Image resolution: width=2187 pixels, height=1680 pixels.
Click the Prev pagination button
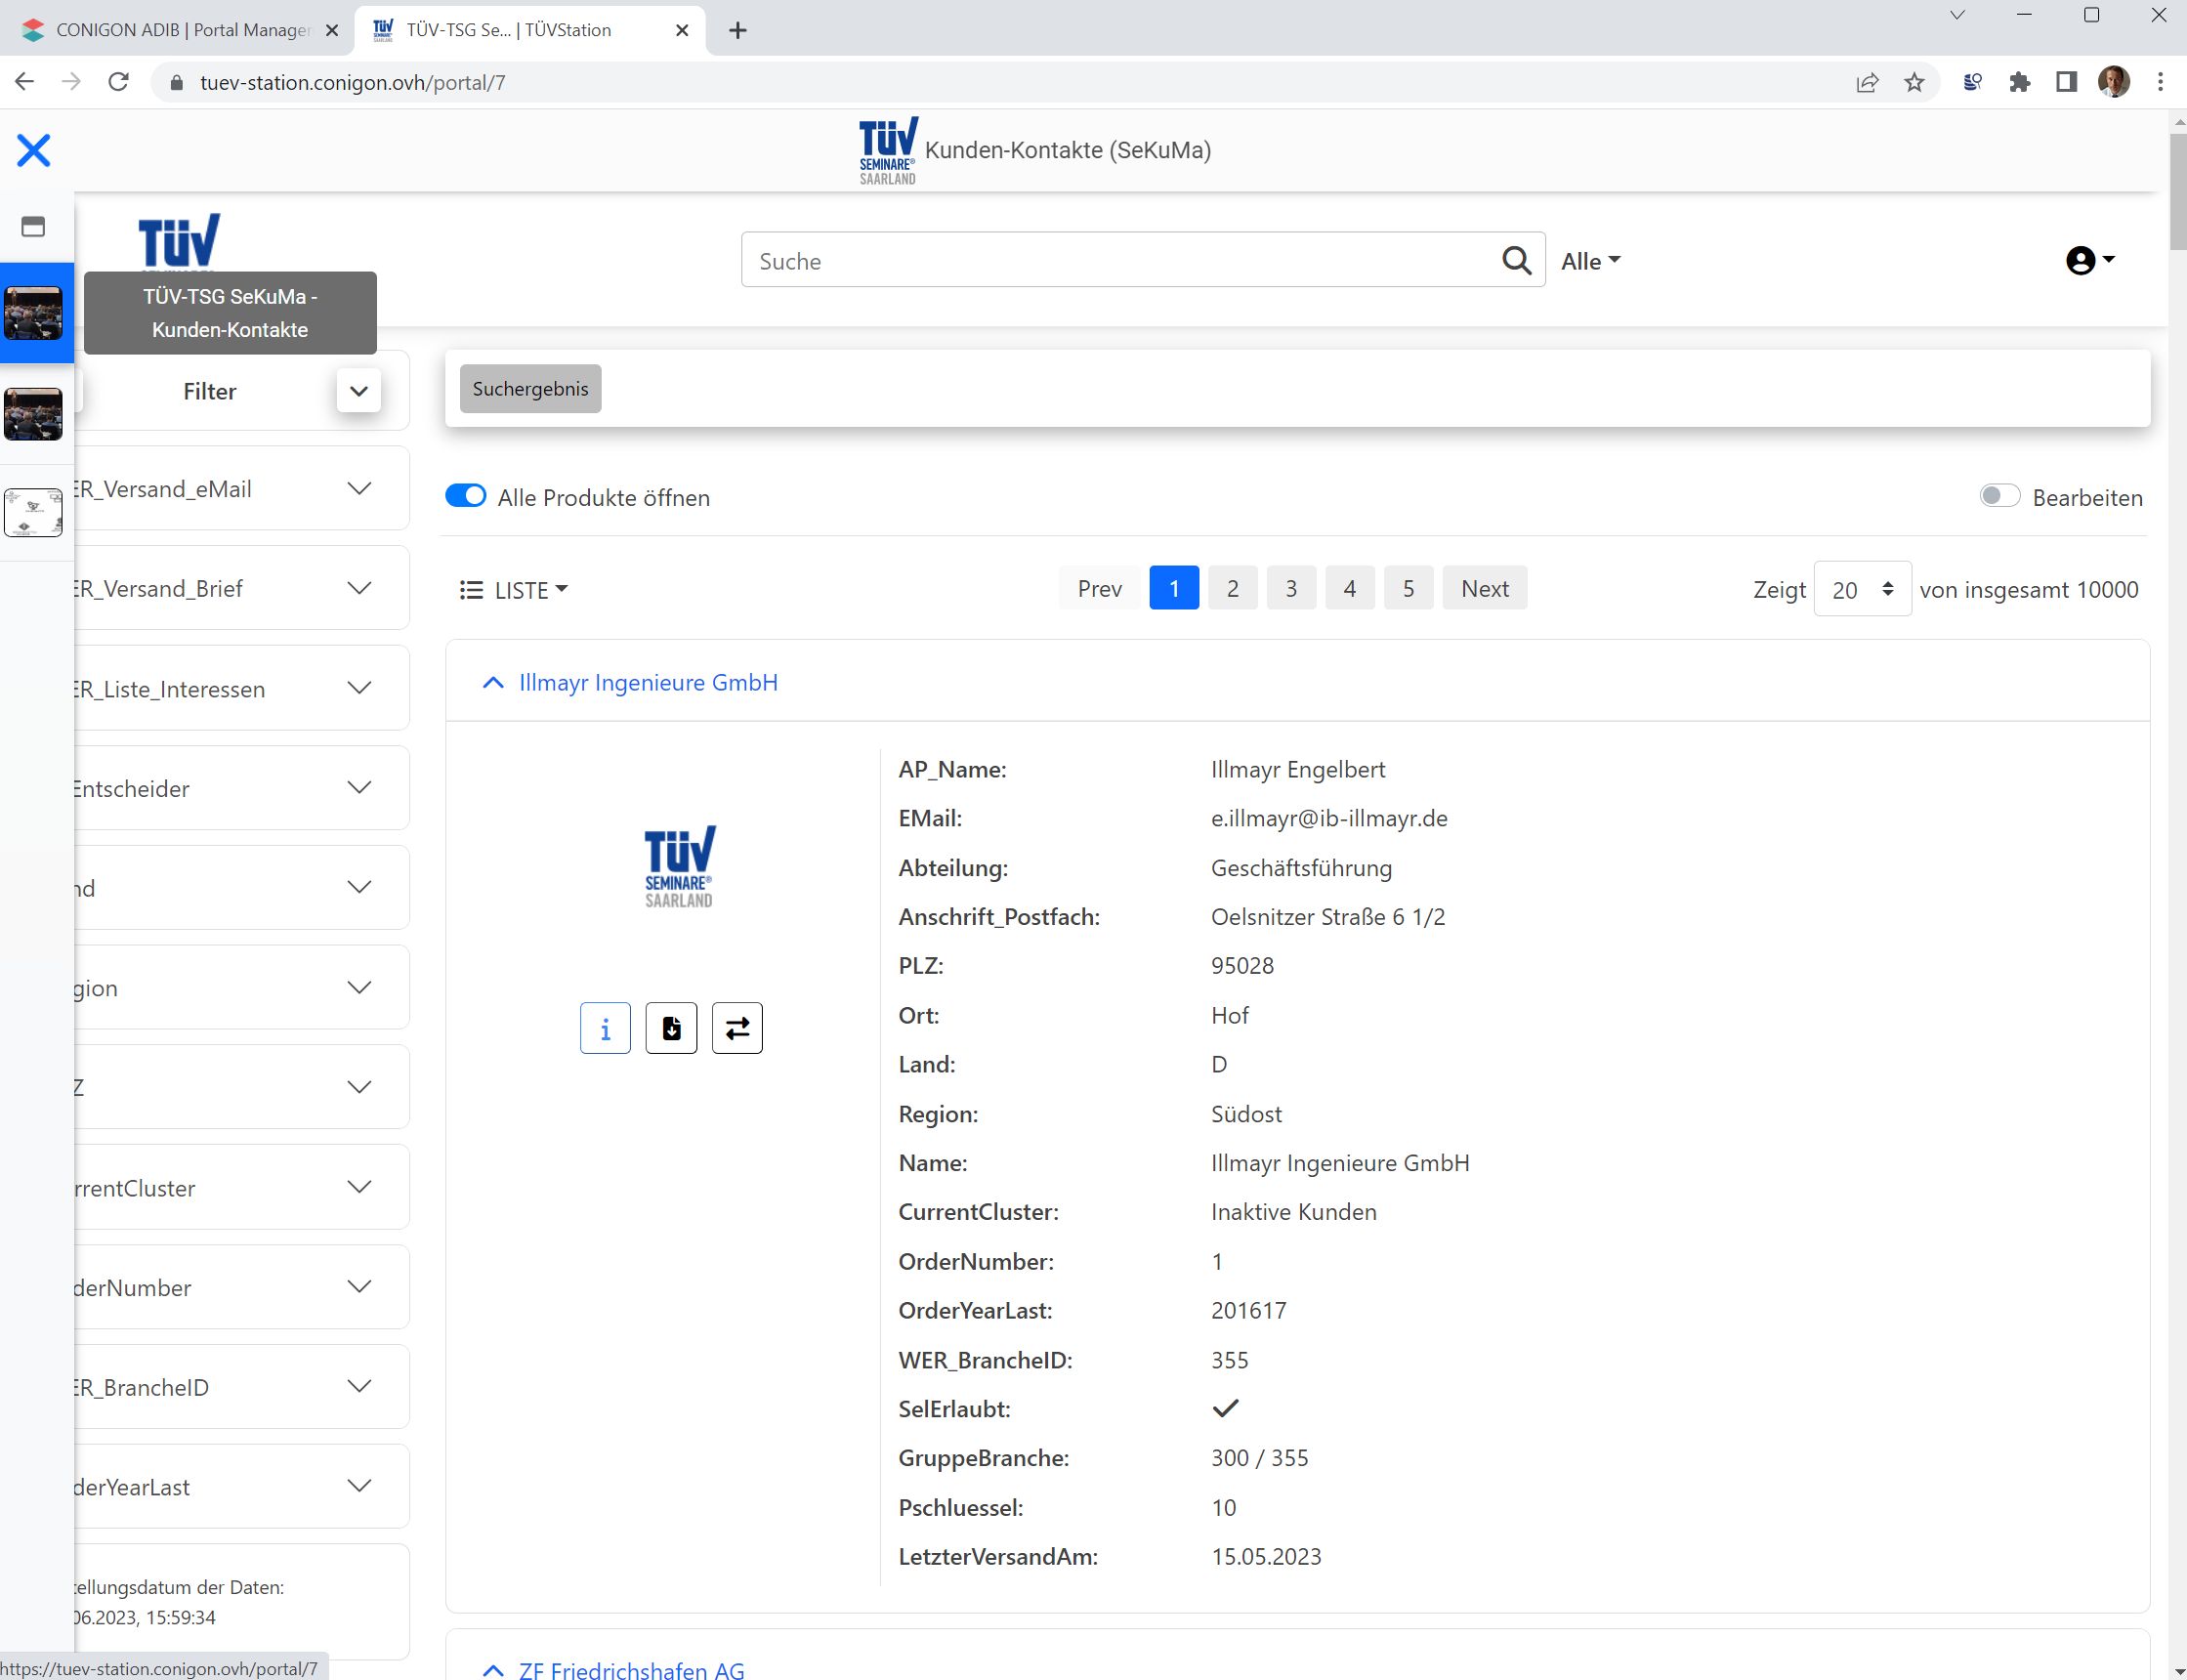1099,588
